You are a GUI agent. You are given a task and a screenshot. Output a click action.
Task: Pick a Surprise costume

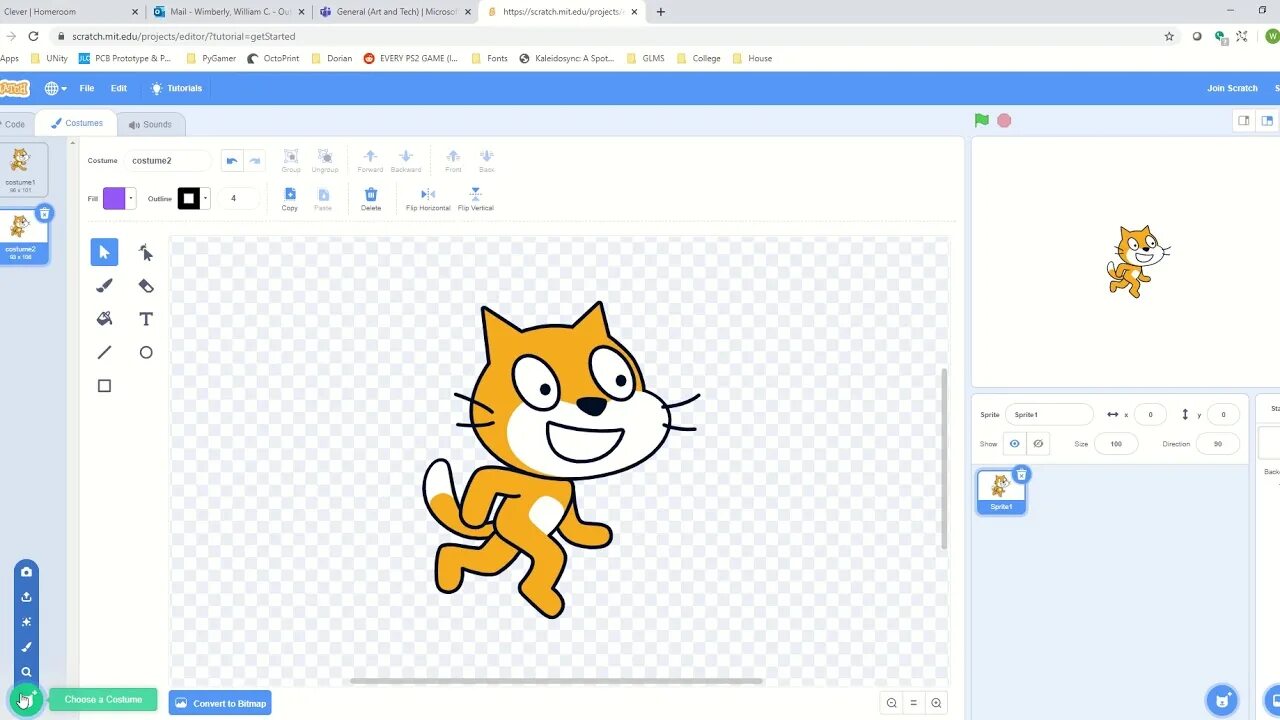26,622
